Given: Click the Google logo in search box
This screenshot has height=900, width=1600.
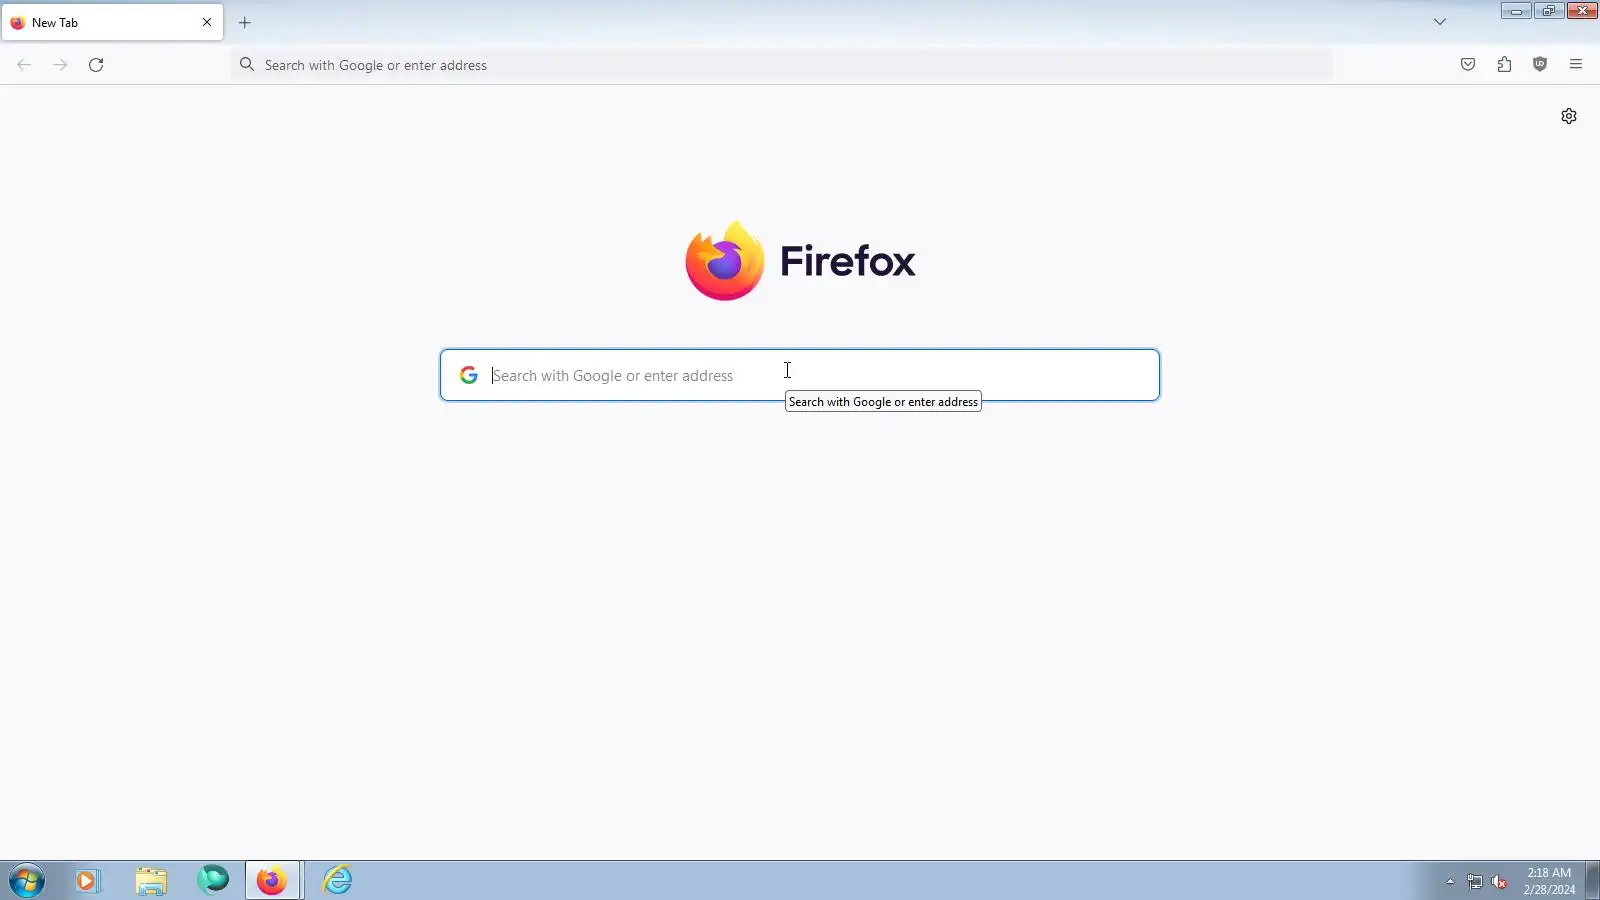Looking at the screenshot, I should [469, 375].
